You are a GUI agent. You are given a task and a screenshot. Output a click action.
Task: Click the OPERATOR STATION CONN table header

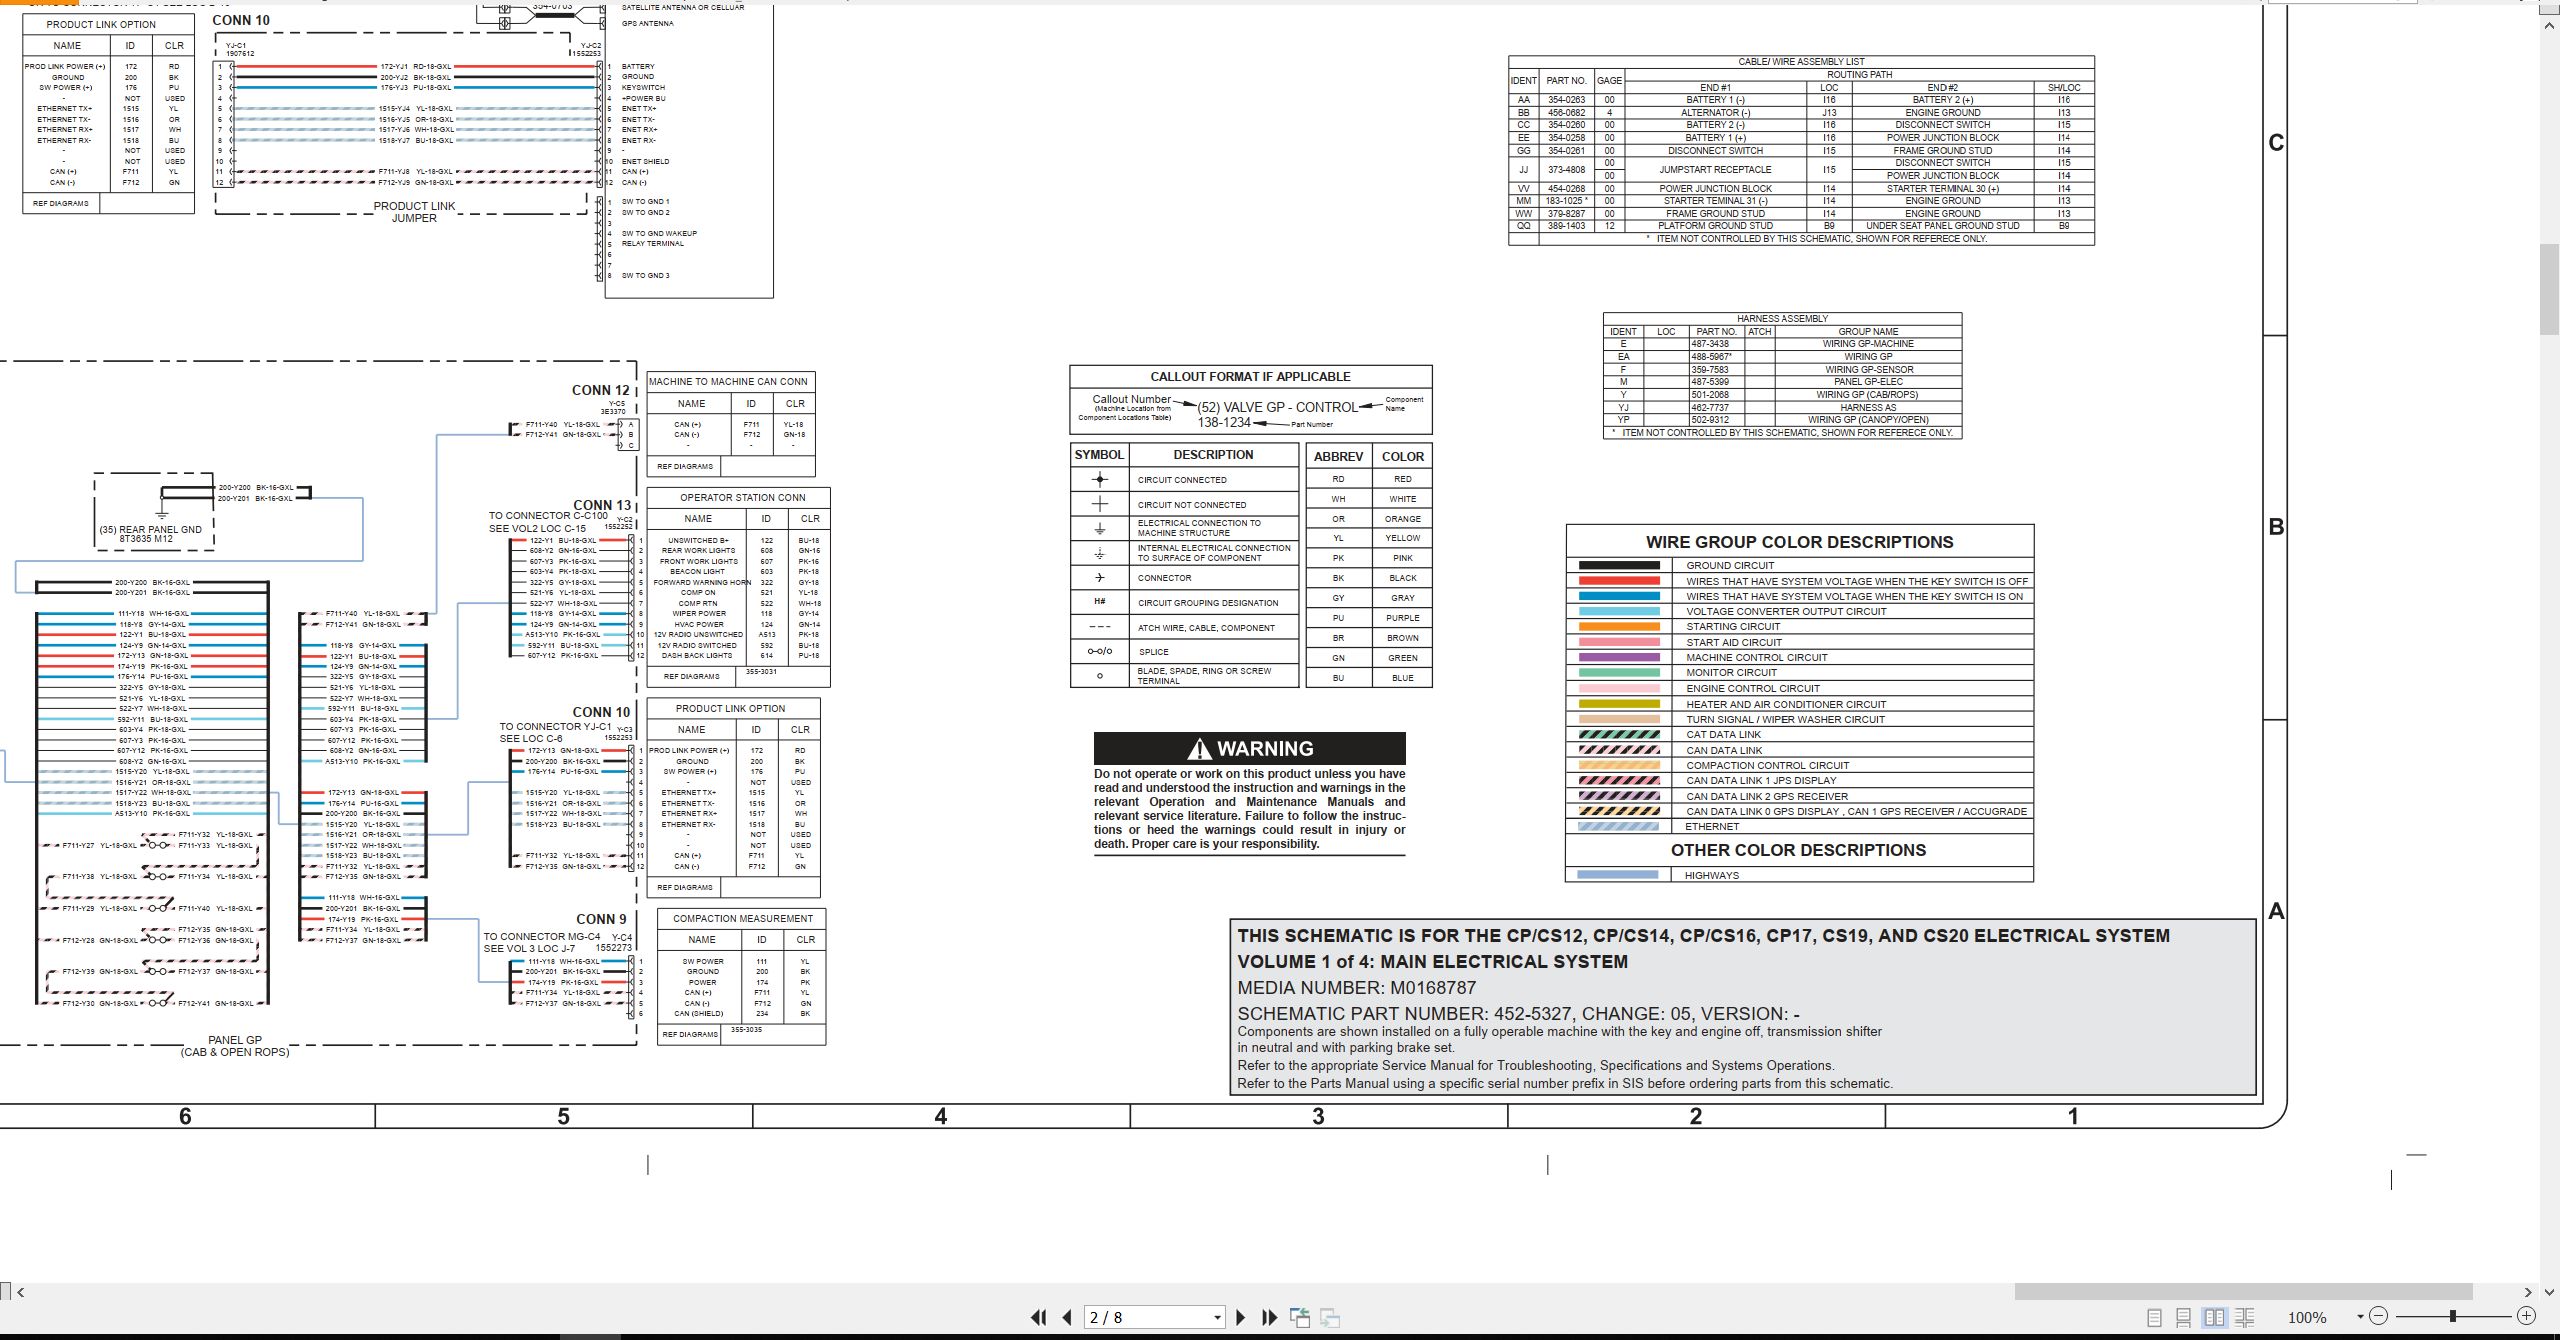742,497
